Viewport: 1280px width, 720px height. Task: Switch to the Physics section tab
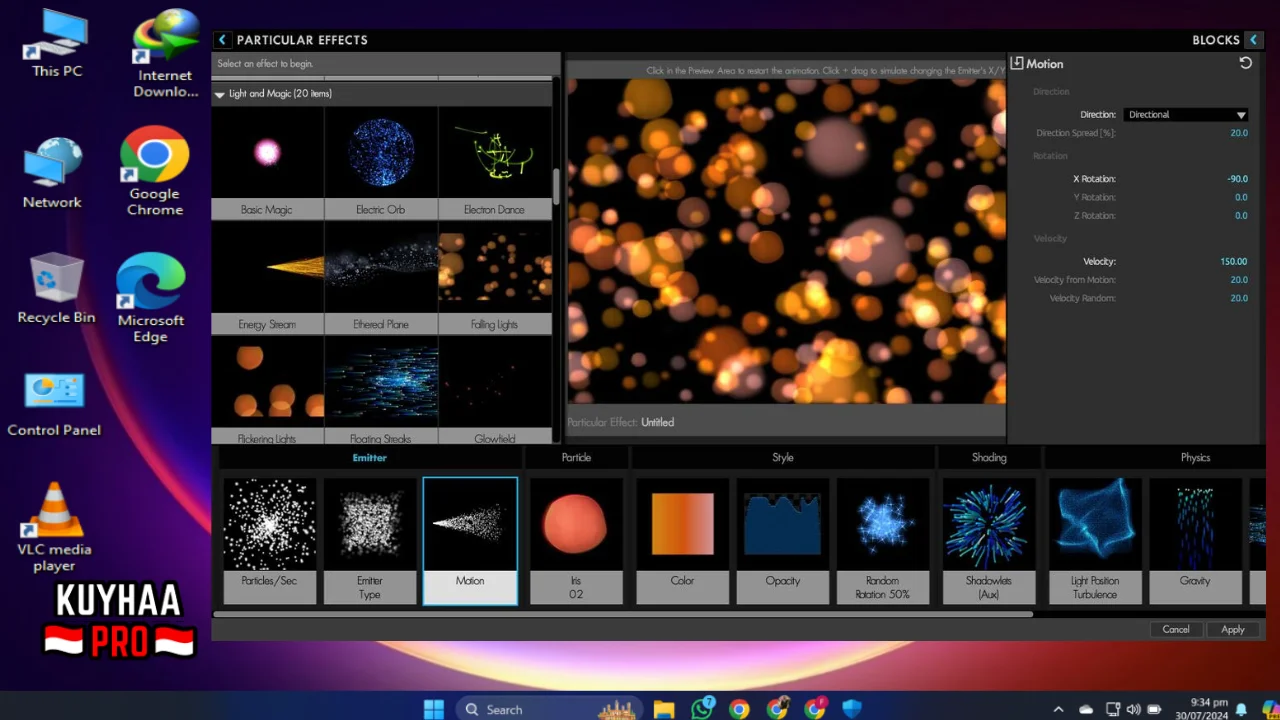[1195, 457]
